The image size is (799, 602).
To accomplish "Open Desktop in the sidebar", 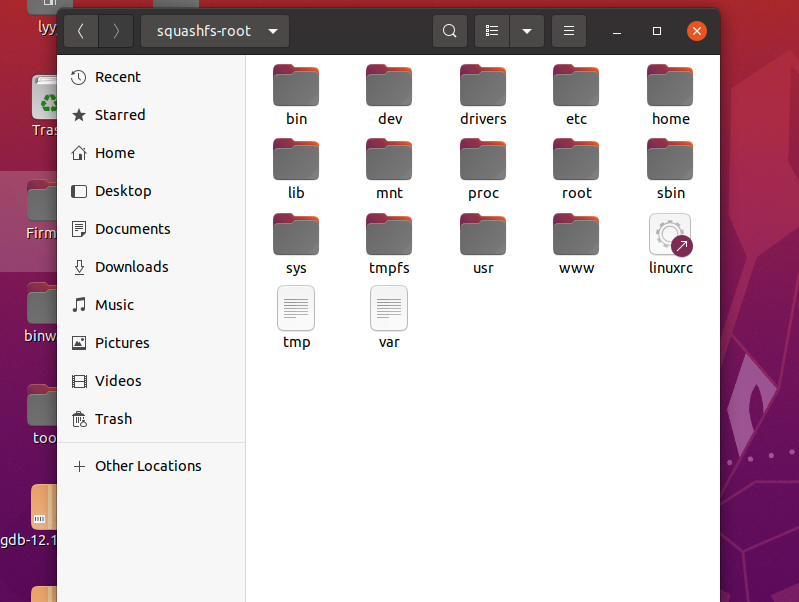I will 151,191.
